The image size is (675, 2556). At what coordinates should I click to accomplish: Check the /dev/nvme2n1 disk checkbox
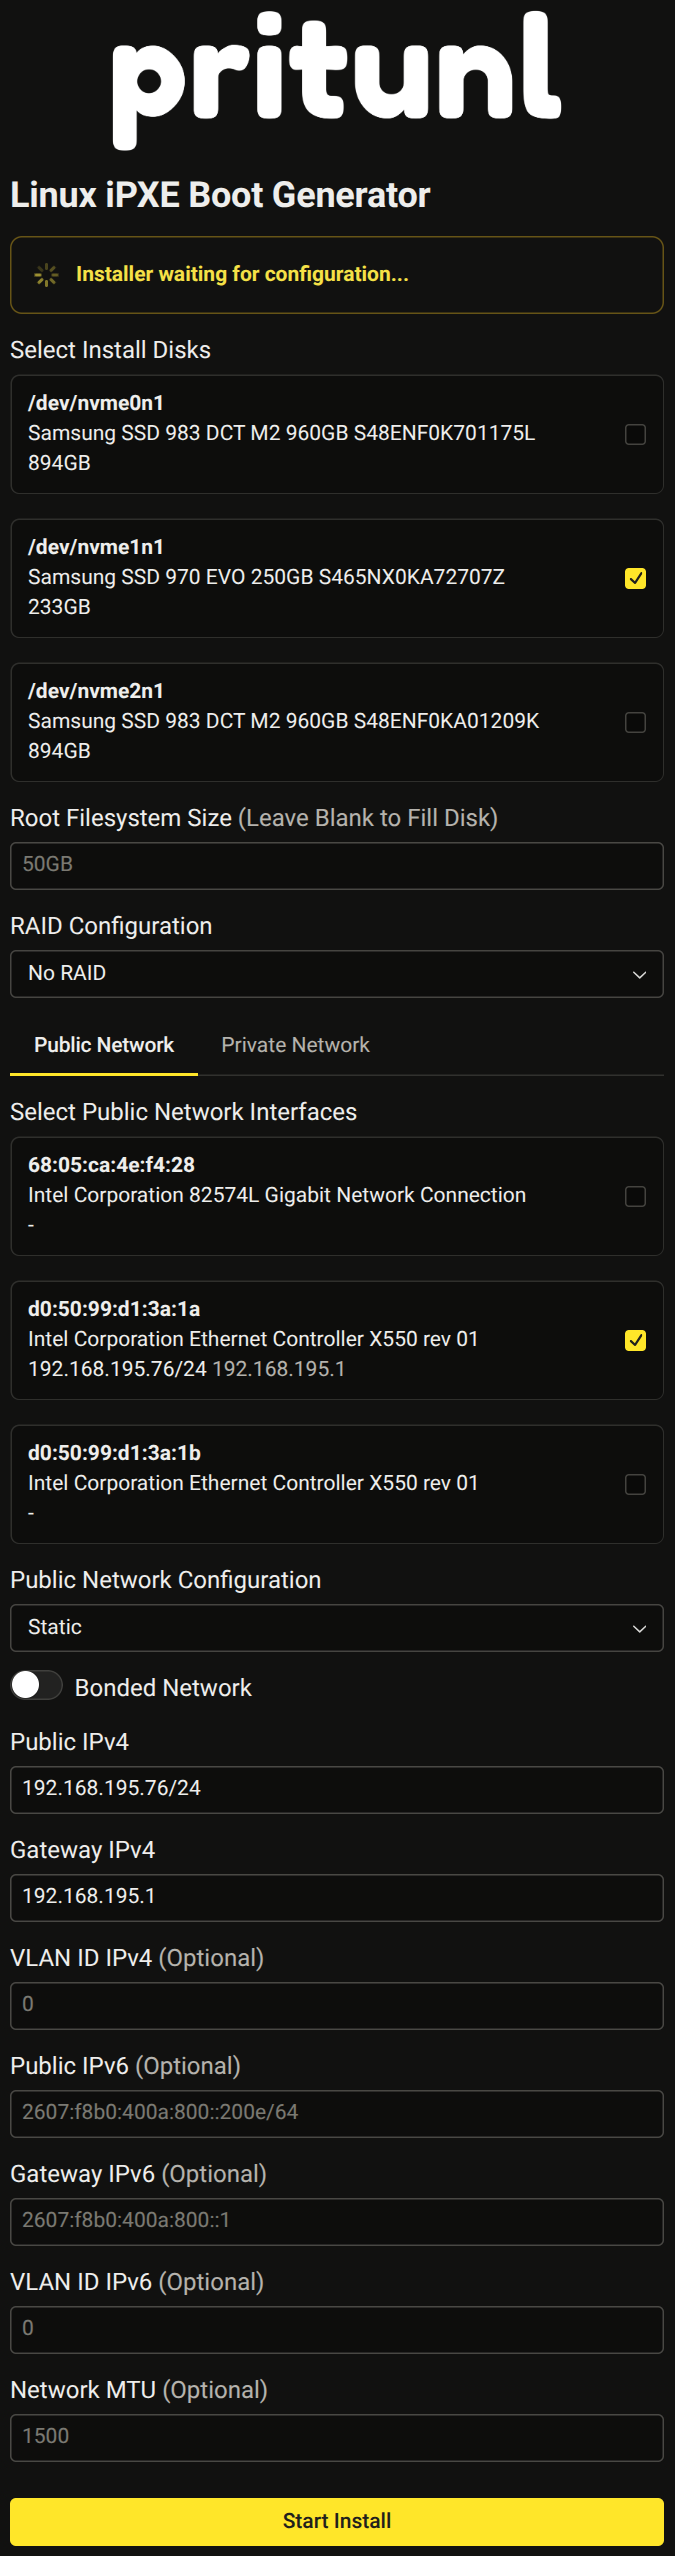tap(635, 722)
